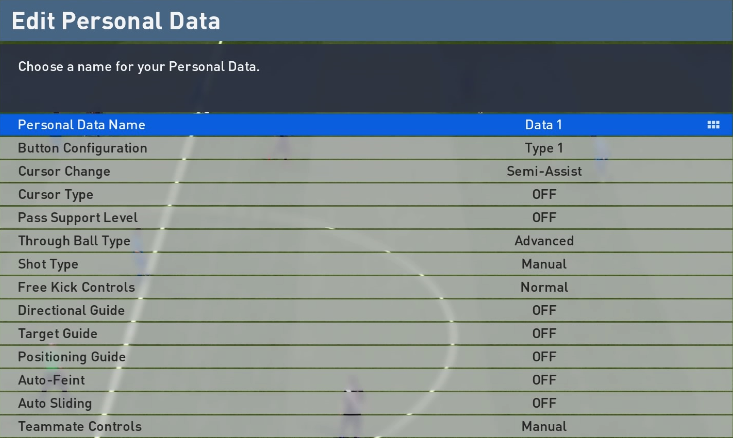The width and height of the screenshot is (733, 438).
Task: Click the keyboard grid icon beside Data 1
Action: pyautogui.click(x=713, y=125)
